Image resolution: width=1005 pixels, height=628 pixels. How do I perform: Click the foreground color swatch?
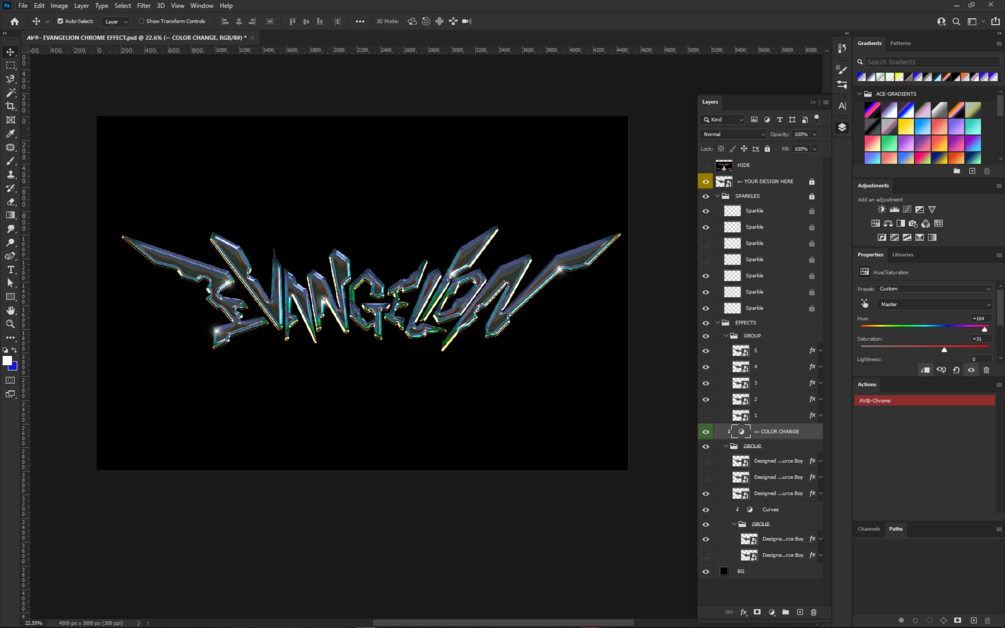(x=7, y=361)
